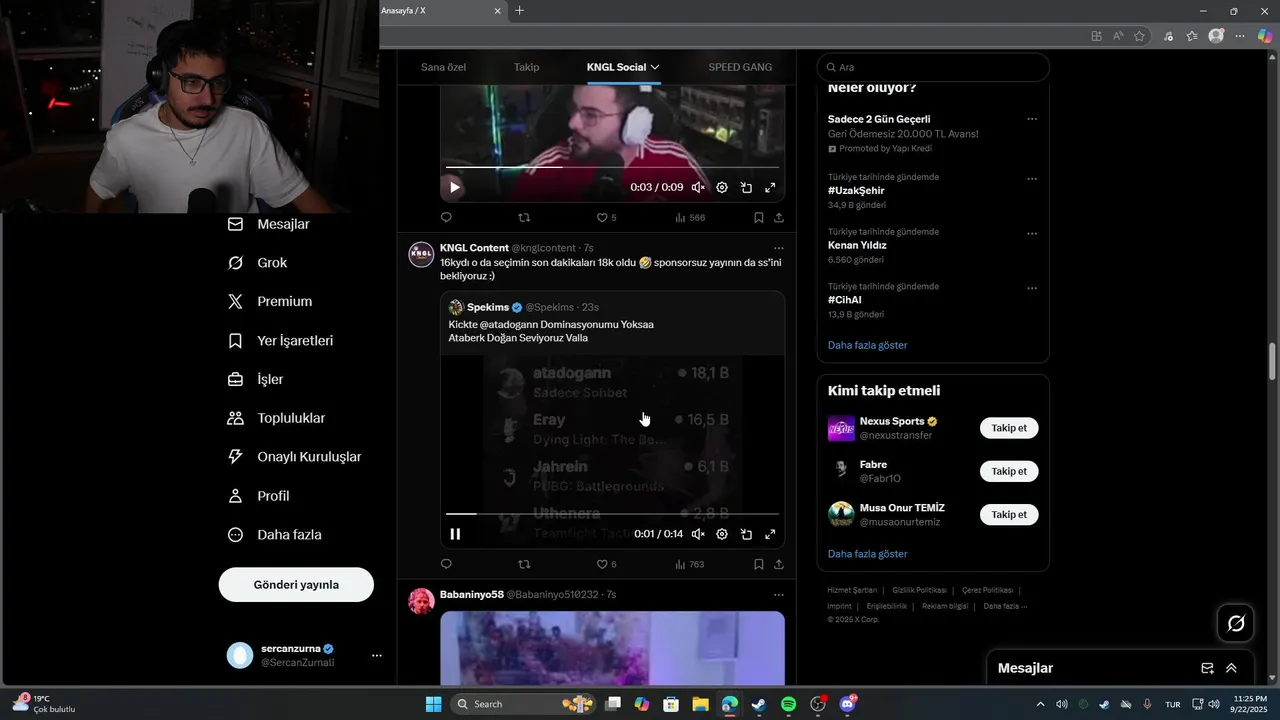This screenshot has height=720, width=1280.
Task: Expand Daha fazla sidebar menu
Action: click(275, 535)
